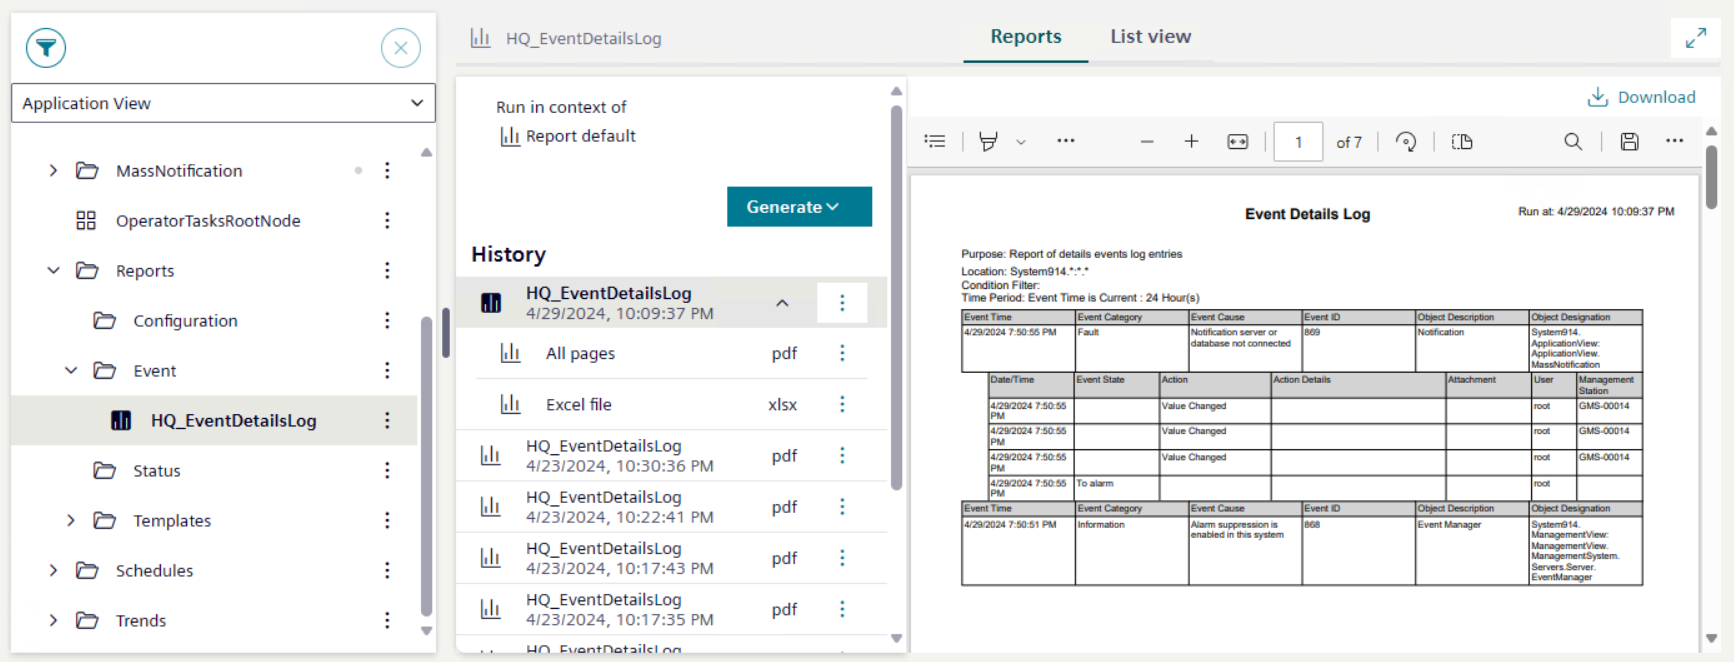Select the PDF highlight tool
The image size is (1734, 662).
coord(988,142)
